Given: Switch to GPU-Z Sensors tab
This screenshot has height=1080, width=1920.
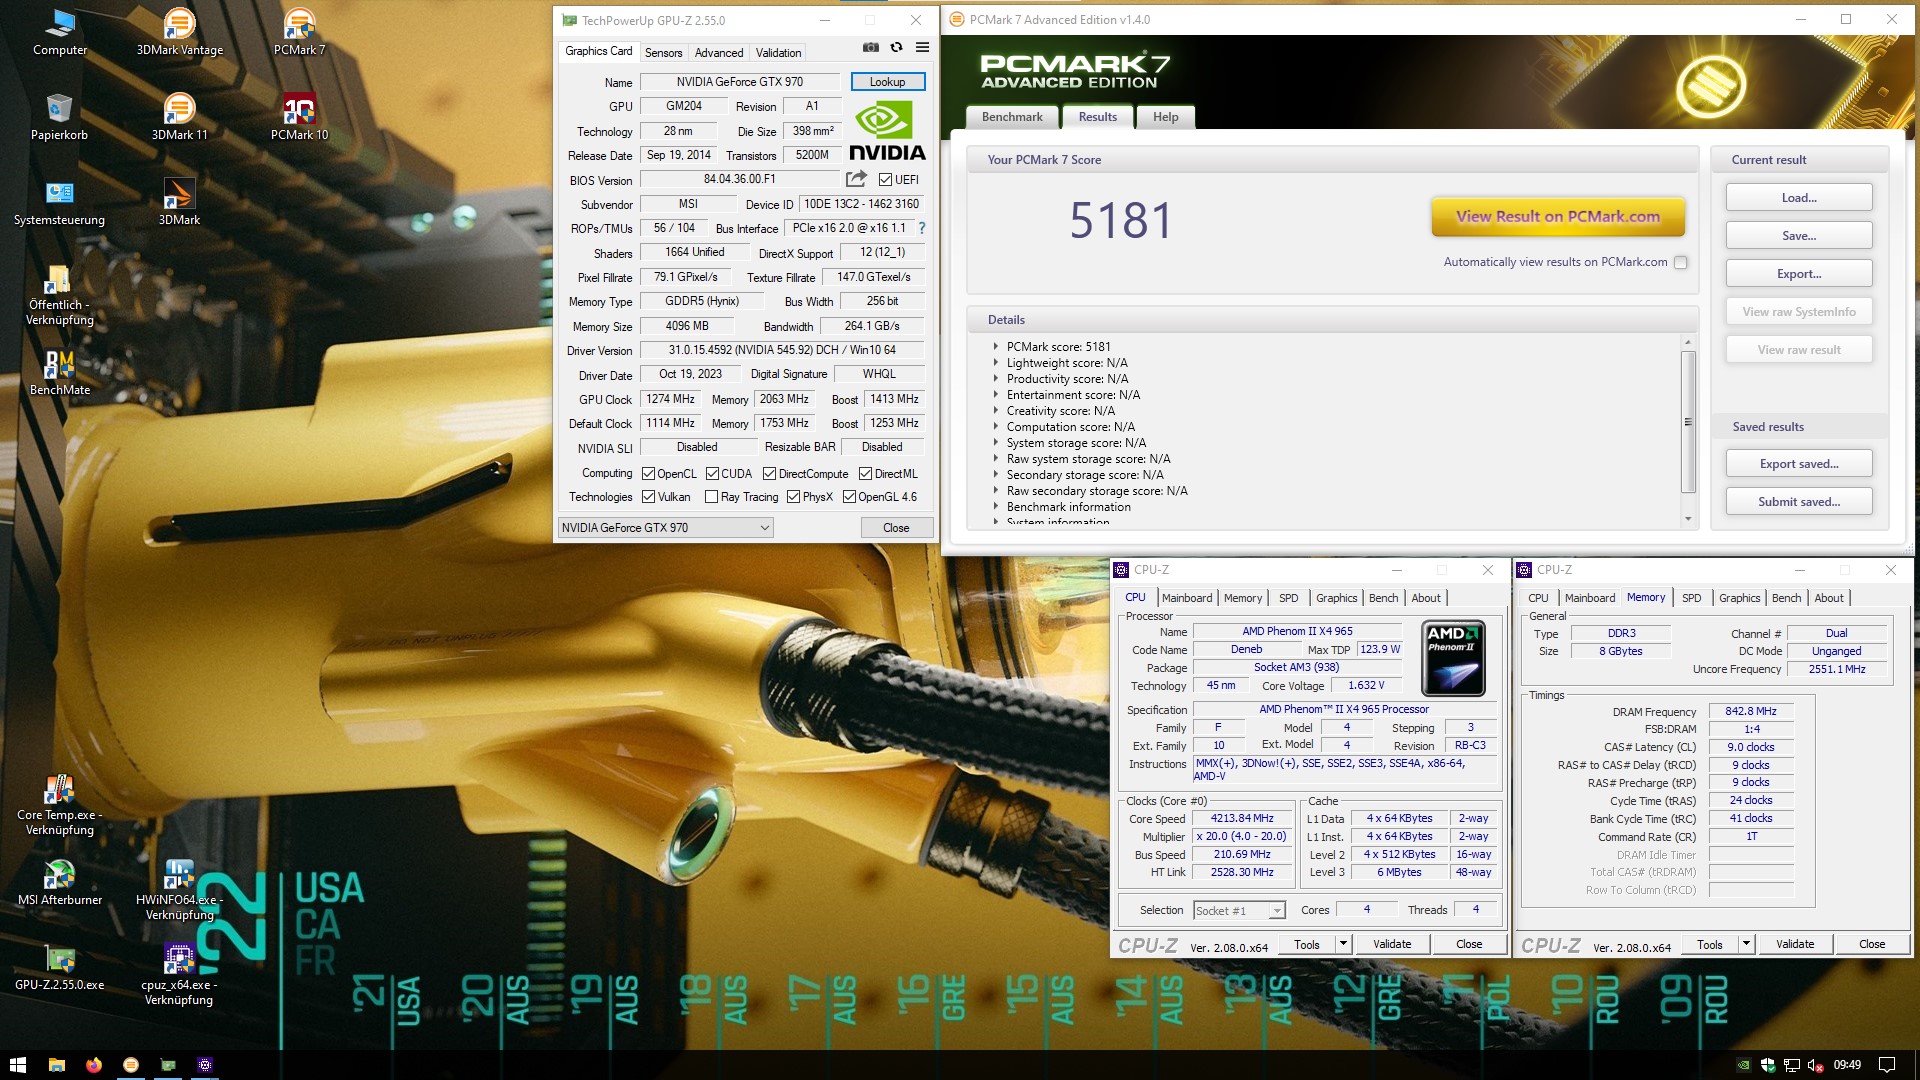Looking at the screenshot, I should [x=663, y=53].
